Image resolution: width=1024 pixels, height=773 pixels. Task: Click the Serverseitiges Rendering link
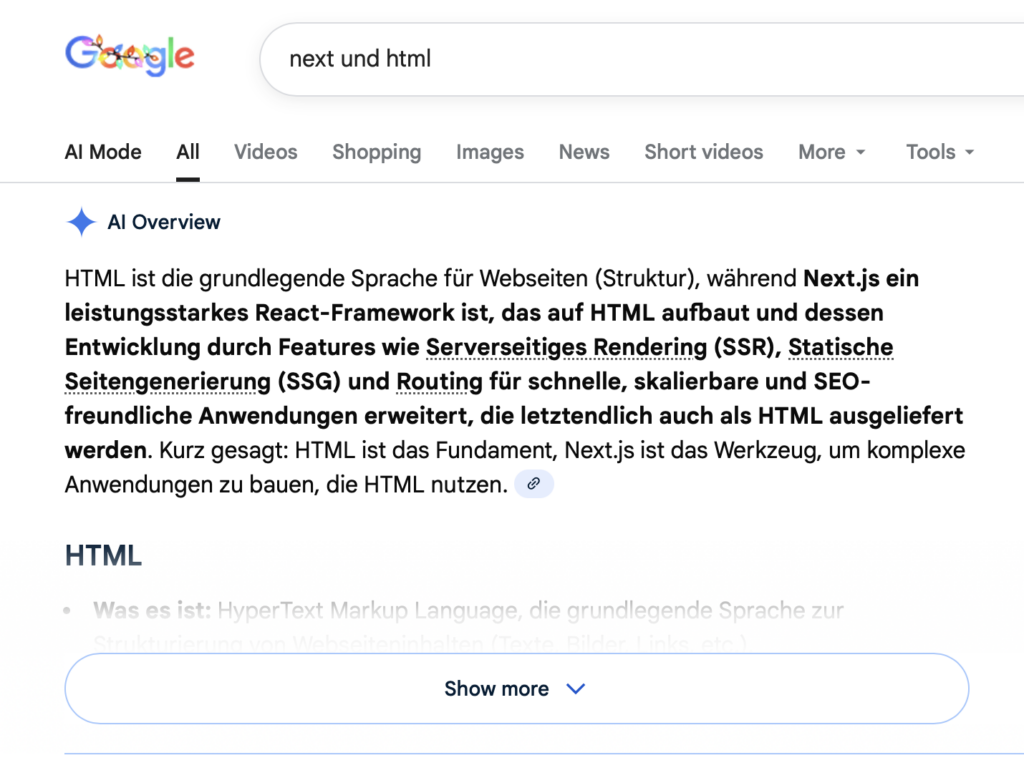pyautogui.click(x=566, y=347)
